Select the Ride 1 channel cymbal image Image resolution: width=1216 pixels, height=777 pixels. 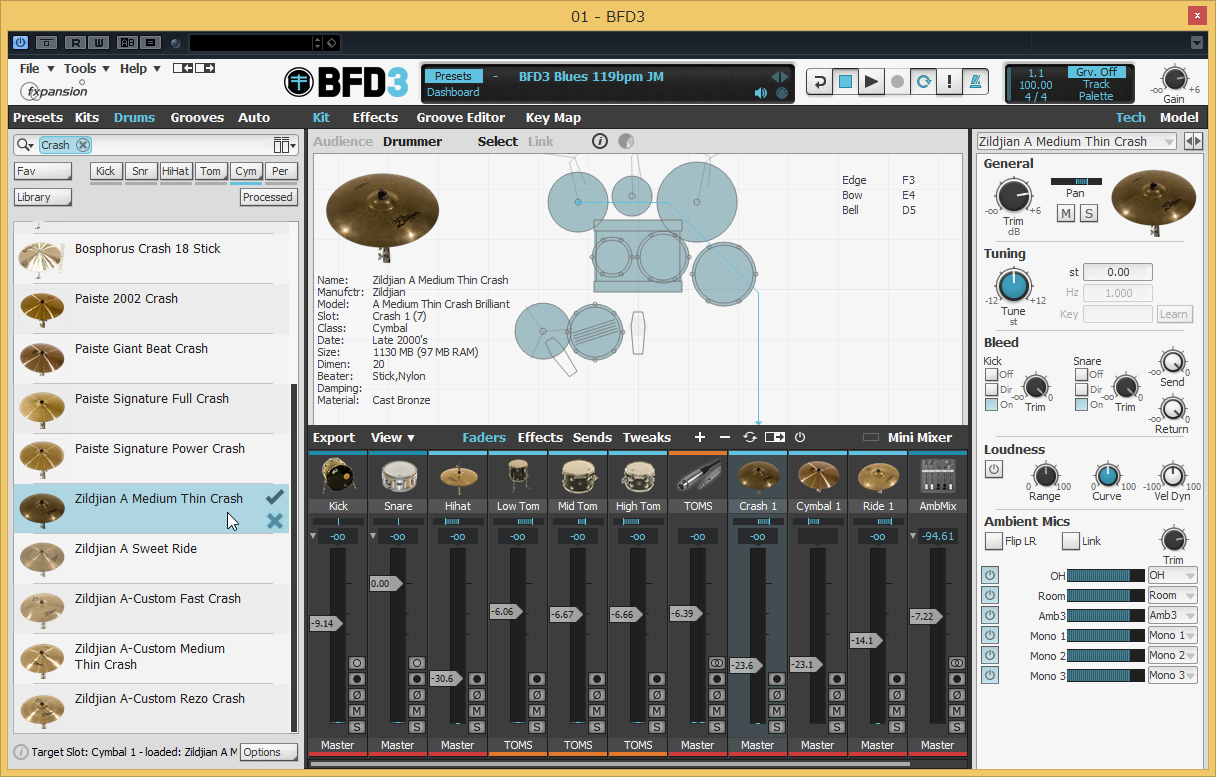pos(878,476)
